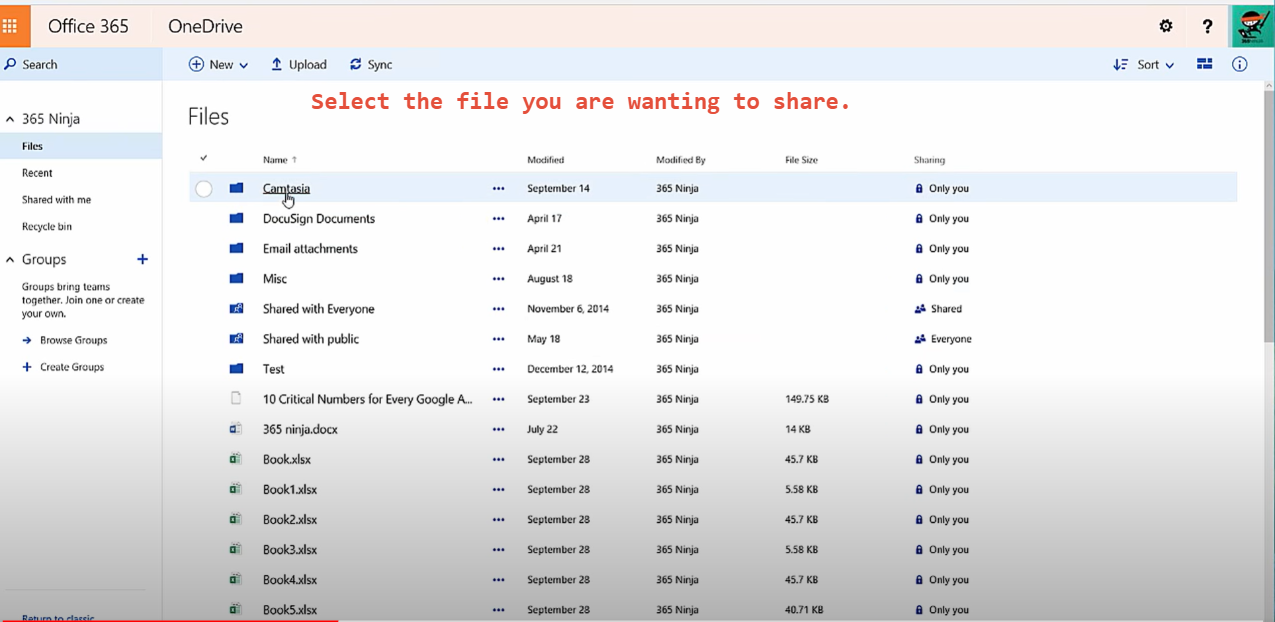Open Recycle bin in sidebar
The height and width of the screenshot is (622, 1275).
coord(47,227)
